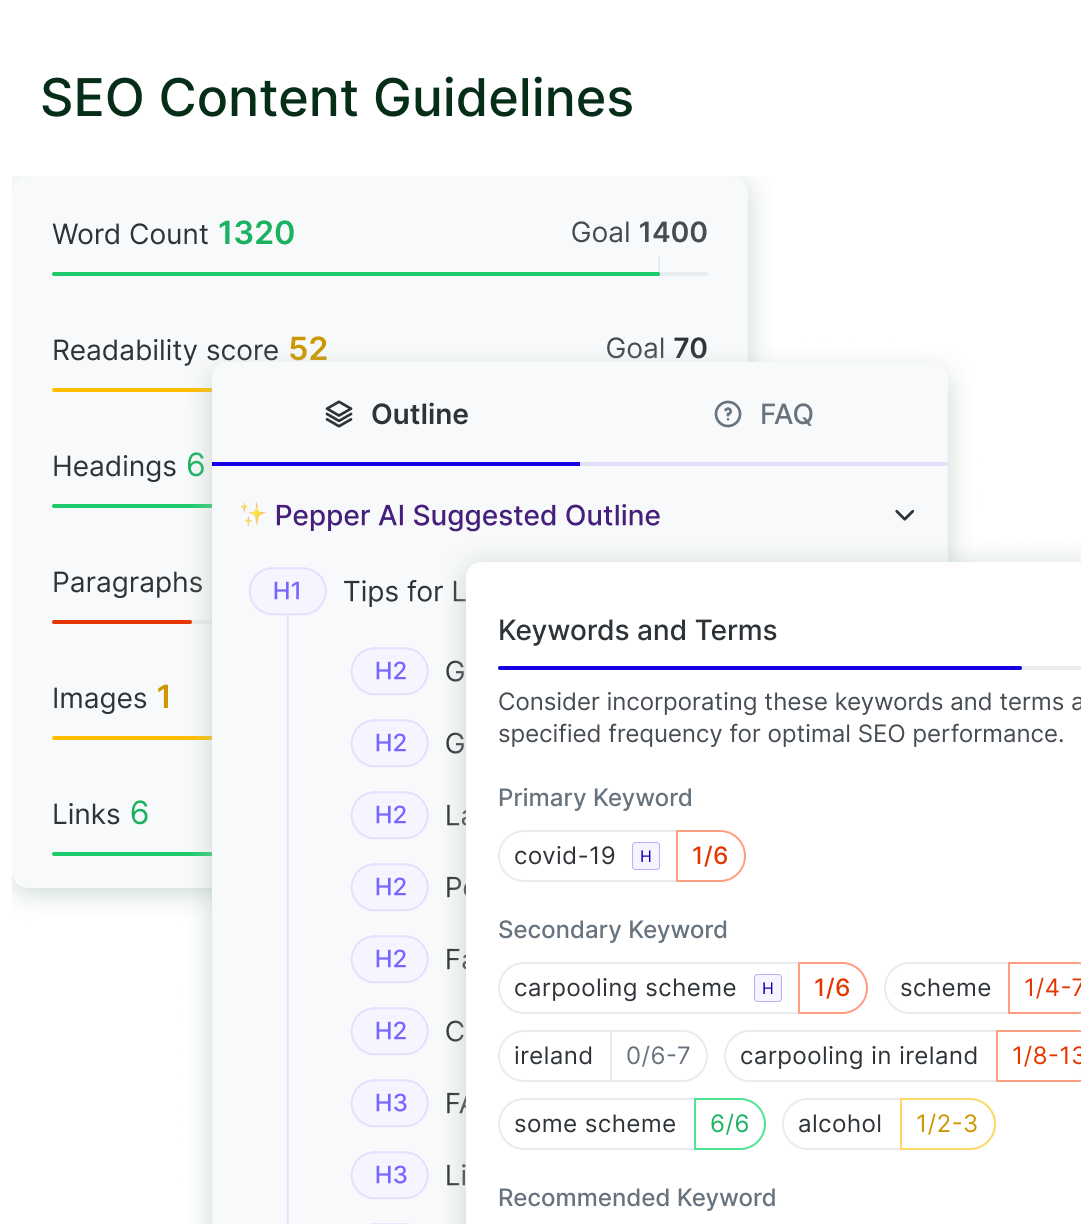Select the alcohol keyword chip
This screenshot has width=1081, height=1224.
coord(840,1124)
